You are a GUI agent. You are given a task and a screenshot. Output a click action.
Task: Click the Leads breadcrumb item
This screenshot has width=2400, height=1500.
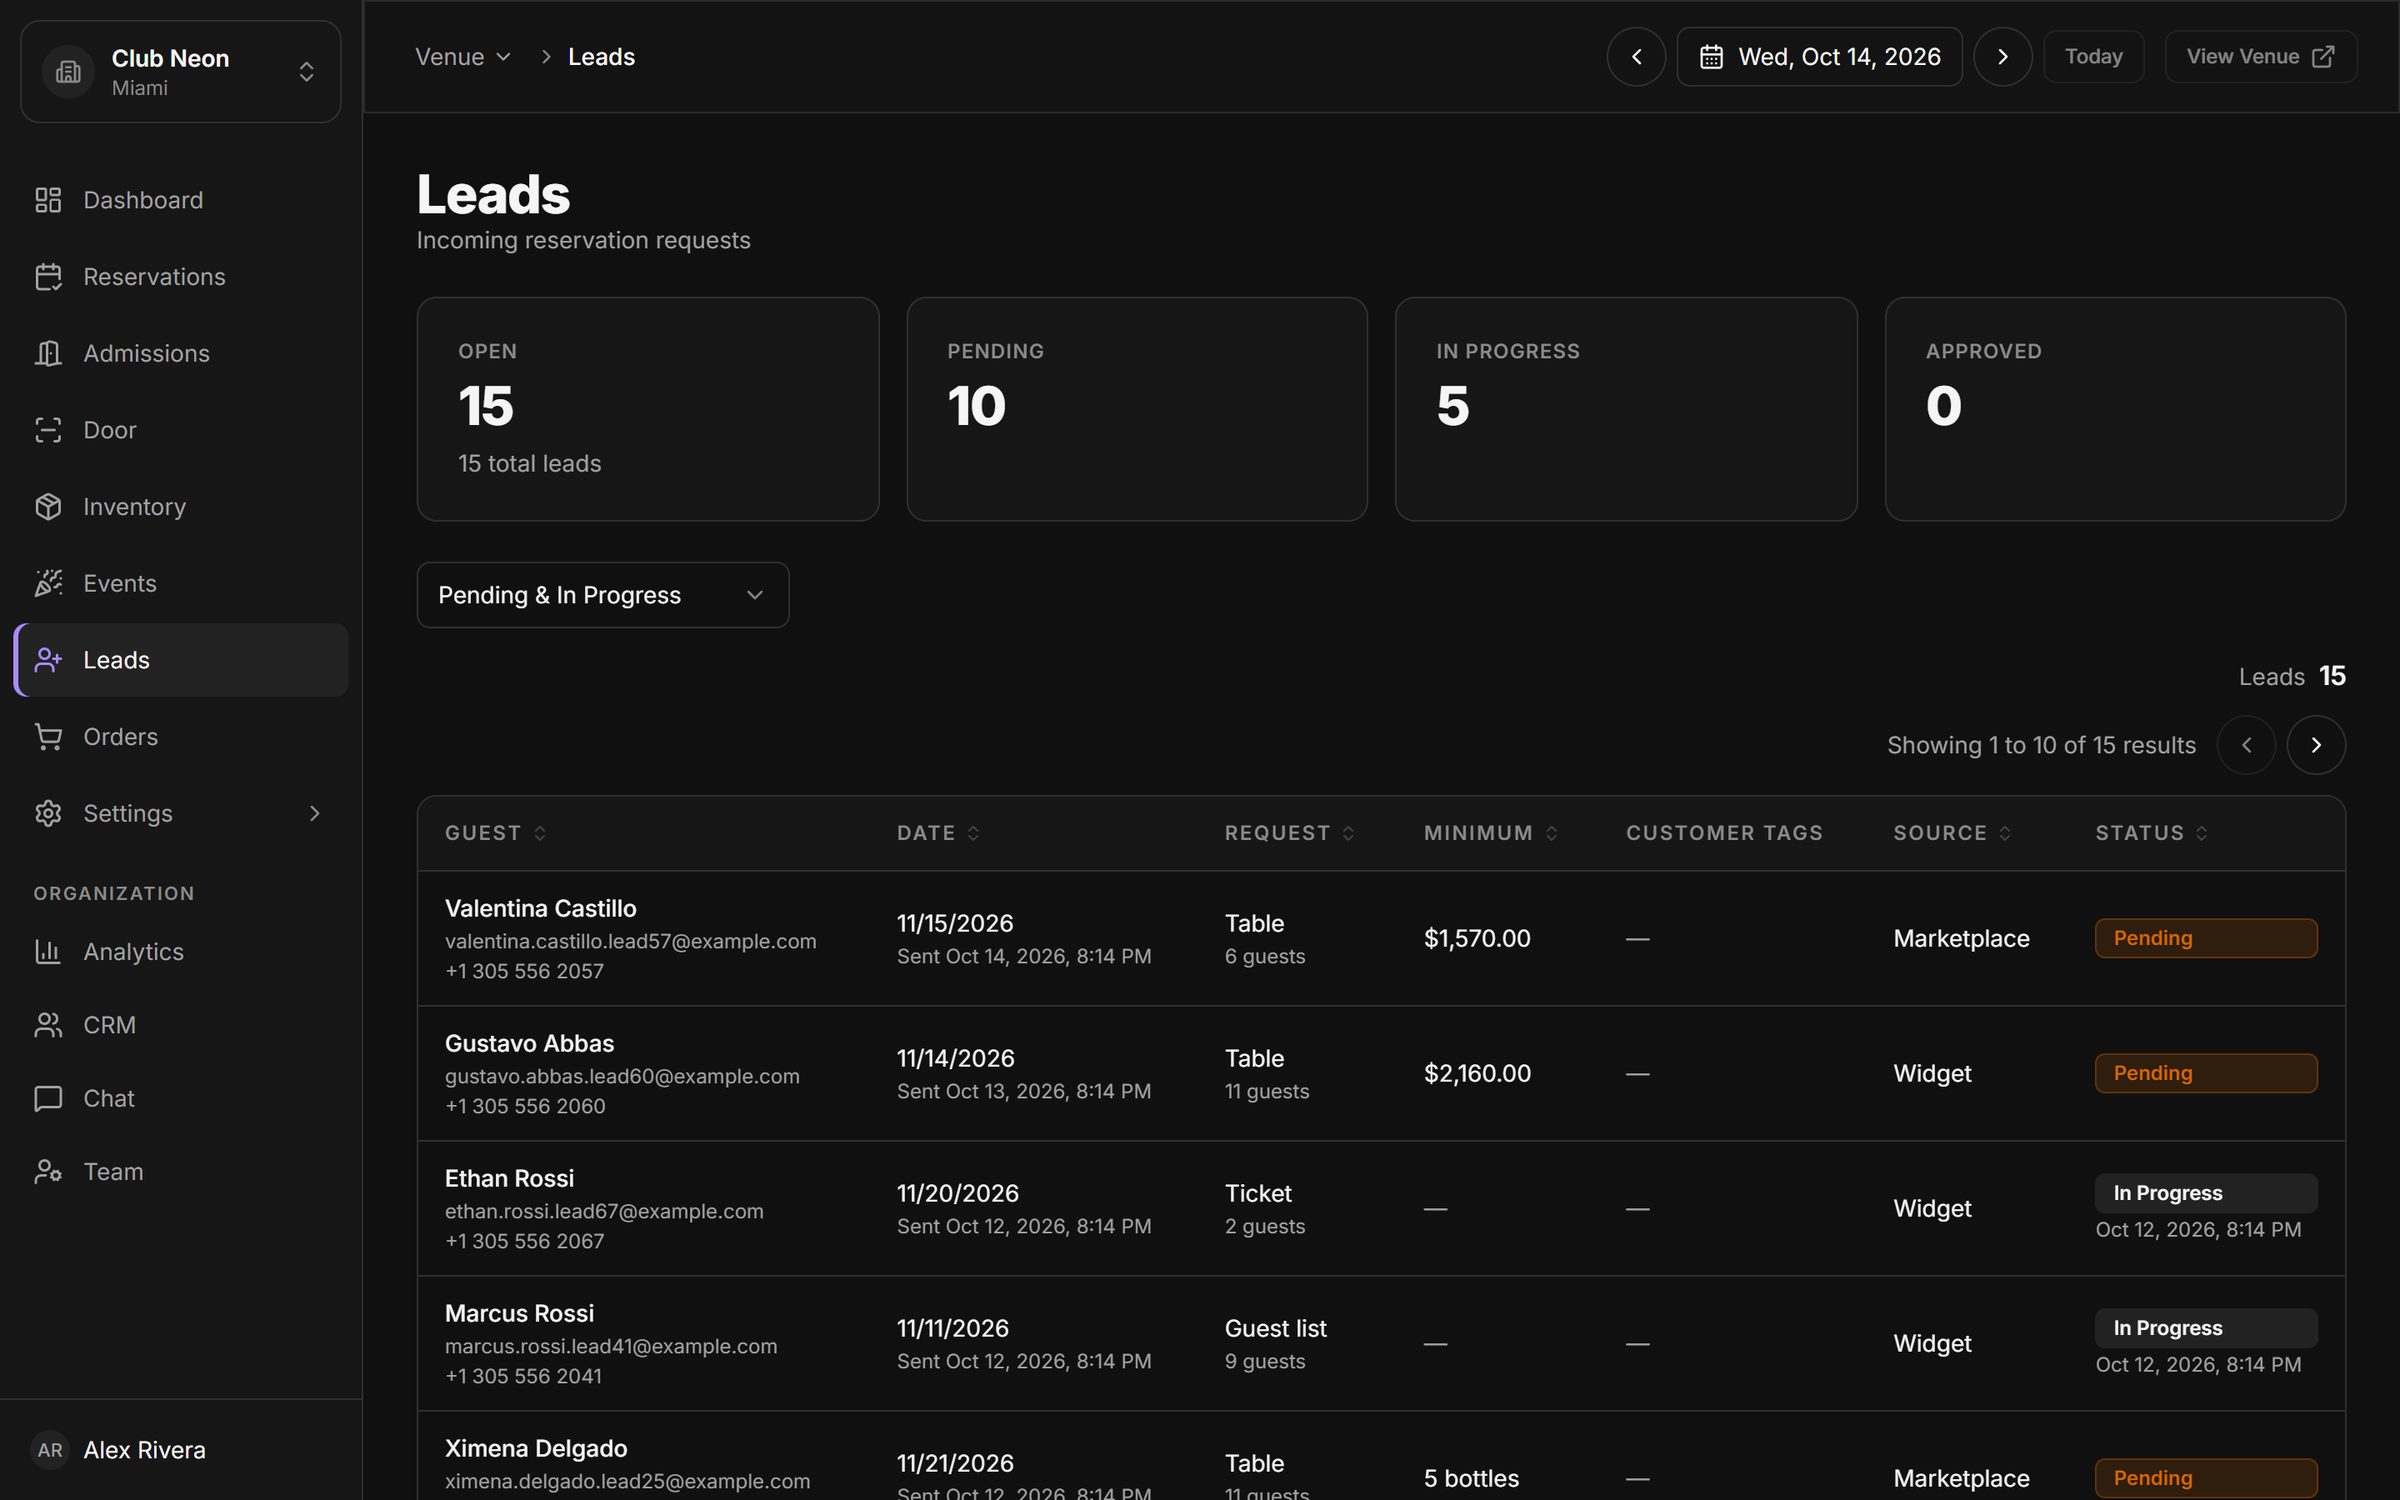click(x=601, y=57)
